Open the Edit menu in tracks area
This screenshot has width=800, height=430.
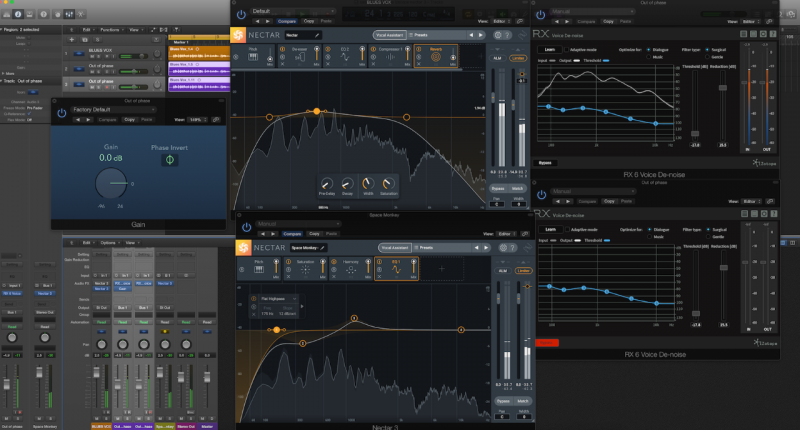(88, 30)
